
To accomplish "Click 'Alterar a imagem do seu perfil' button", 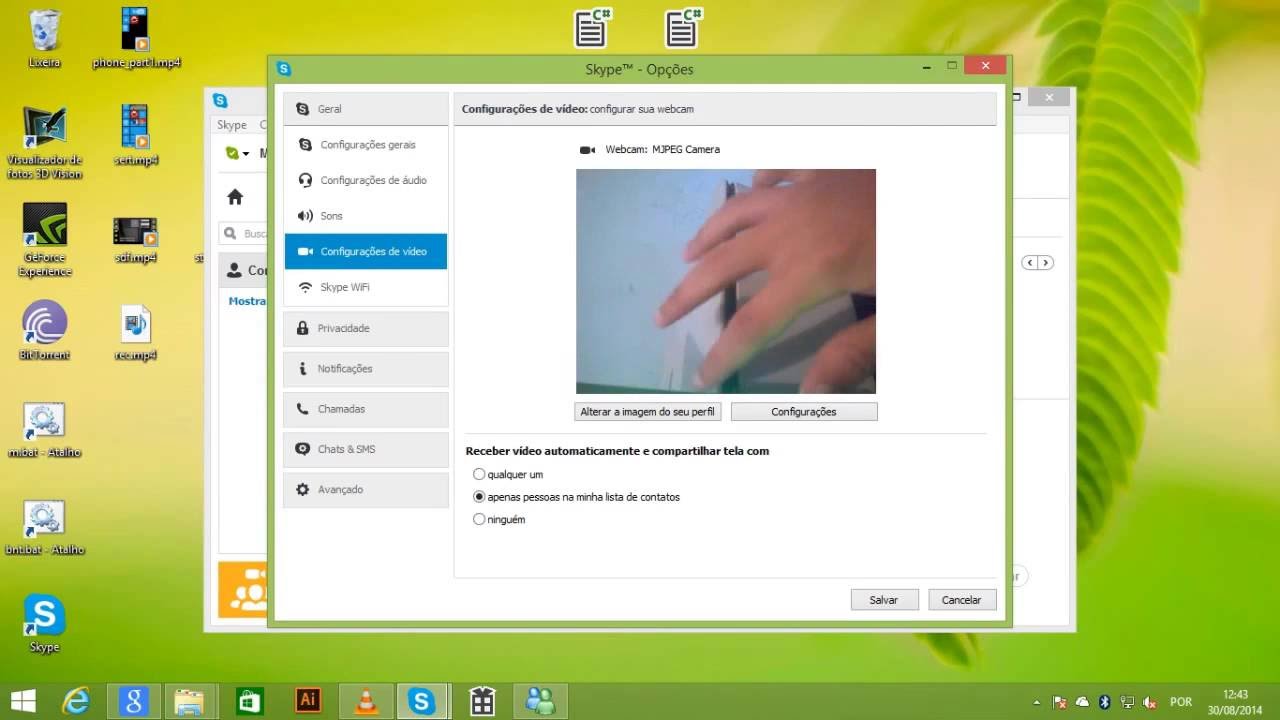I will pos(648,411).
